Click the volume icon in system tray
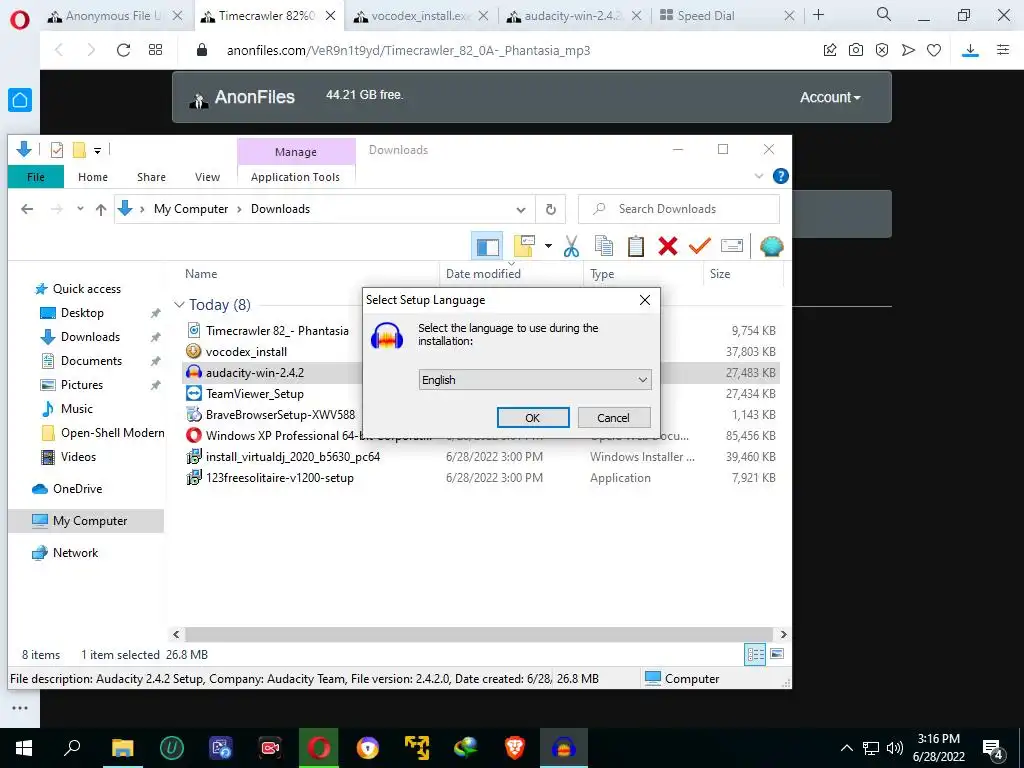Image resolution: width=1024 pixels, height=768 pixels. [895, 748]
